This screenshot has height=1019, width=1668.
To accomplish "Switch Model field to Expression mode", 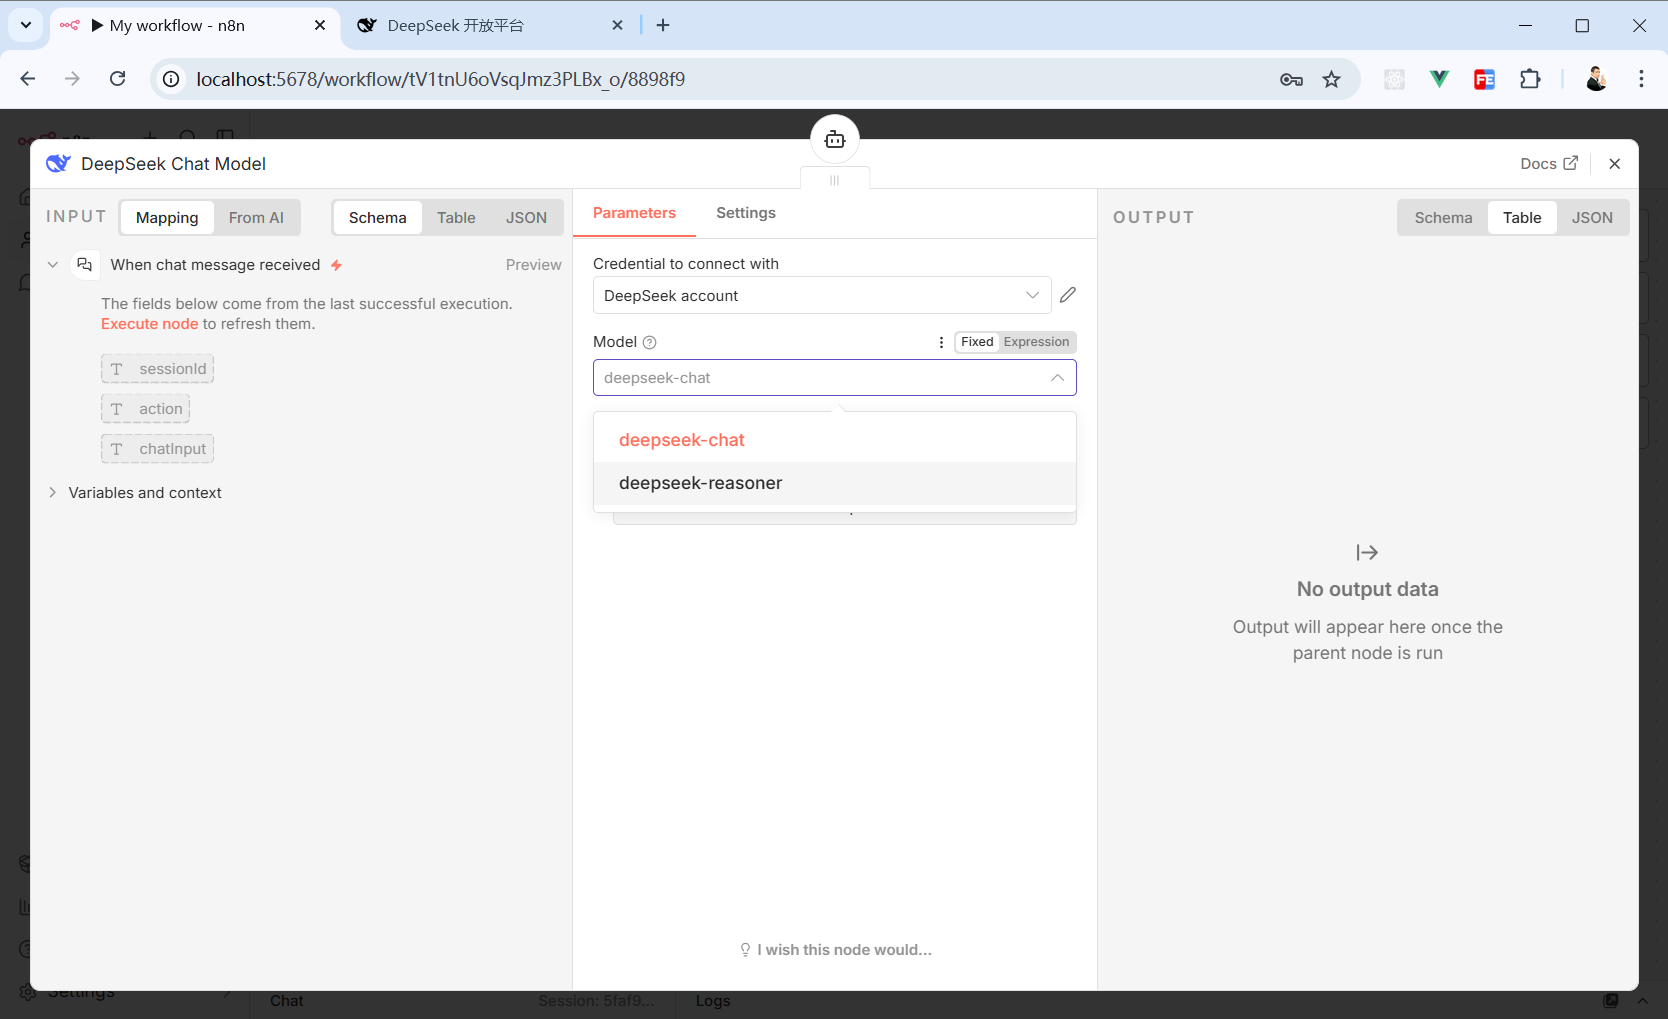I will [x=1036, y=342].
